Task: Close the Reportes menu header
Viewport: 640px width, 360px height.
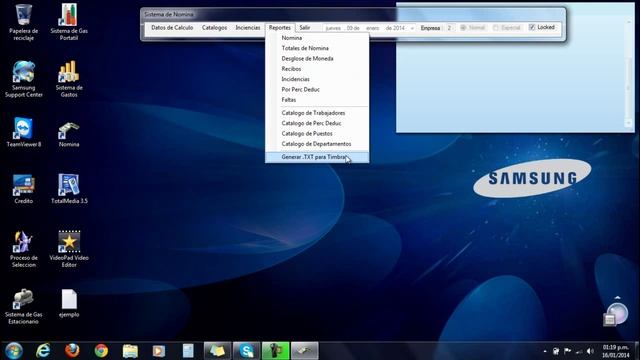Action: pyautogui.click(x=280, y=27)
